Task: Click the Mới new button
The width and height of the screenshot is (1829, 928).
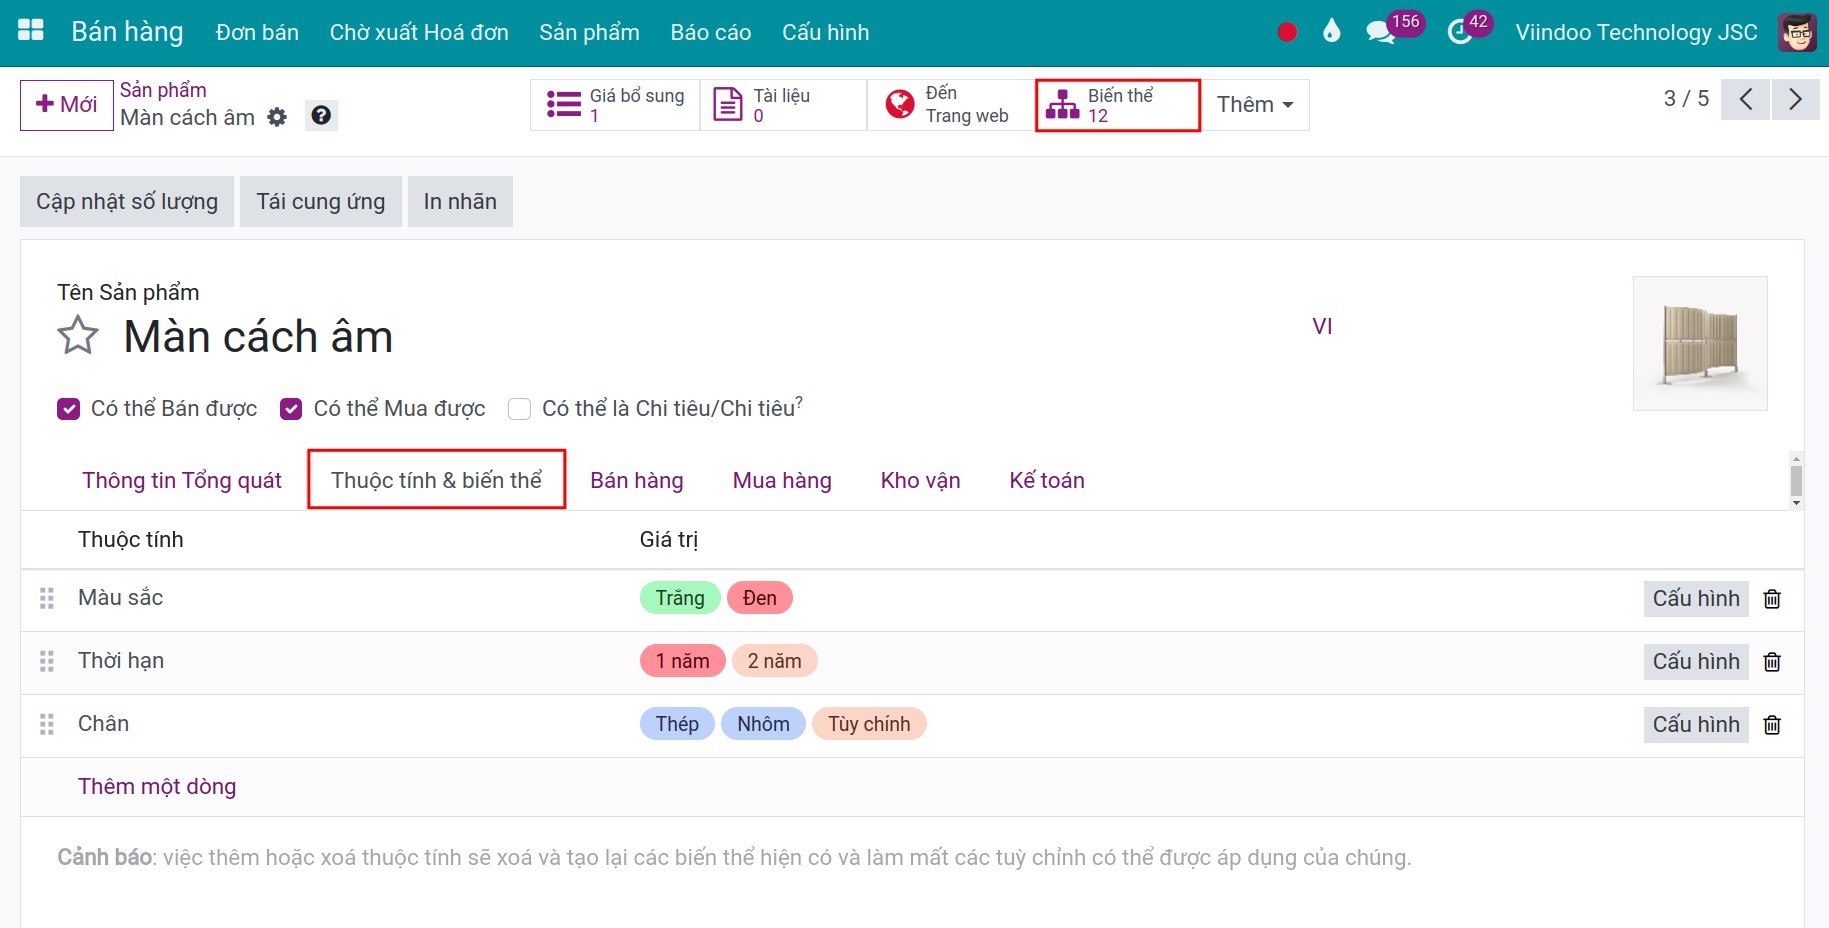Action: pyautogui.click(x=67, y=105)
